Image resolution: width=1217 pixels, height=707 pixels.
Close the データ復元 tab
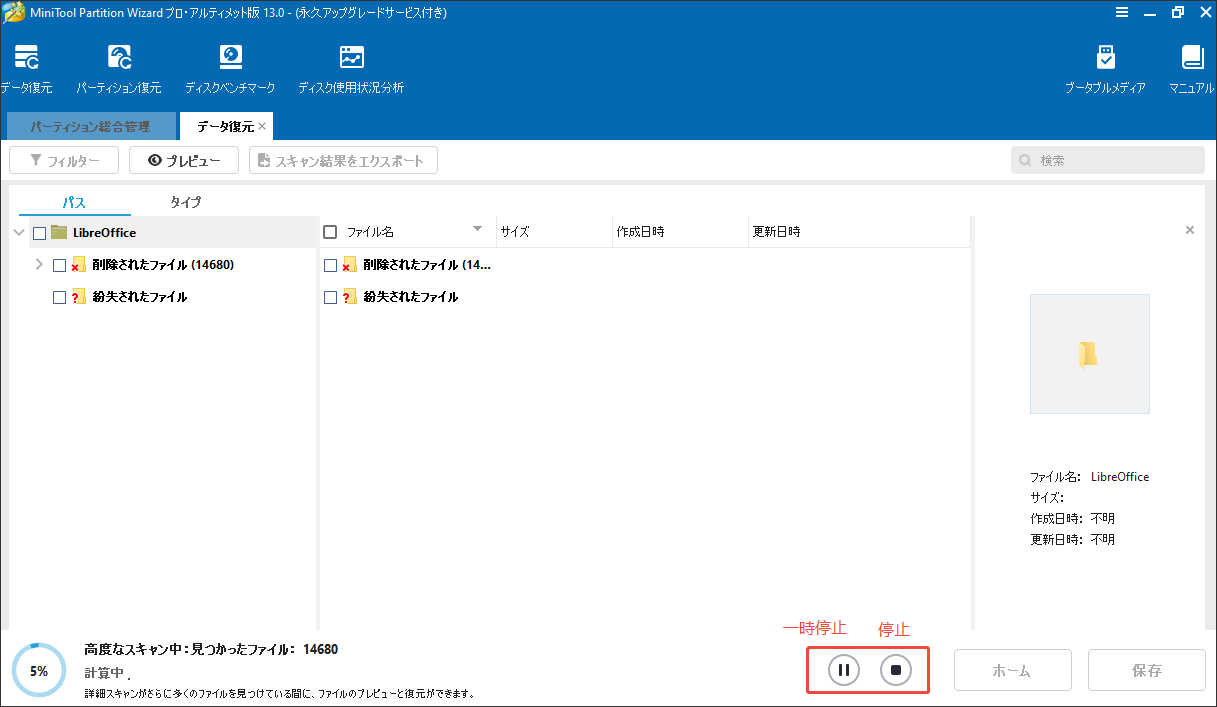(262, 127)
